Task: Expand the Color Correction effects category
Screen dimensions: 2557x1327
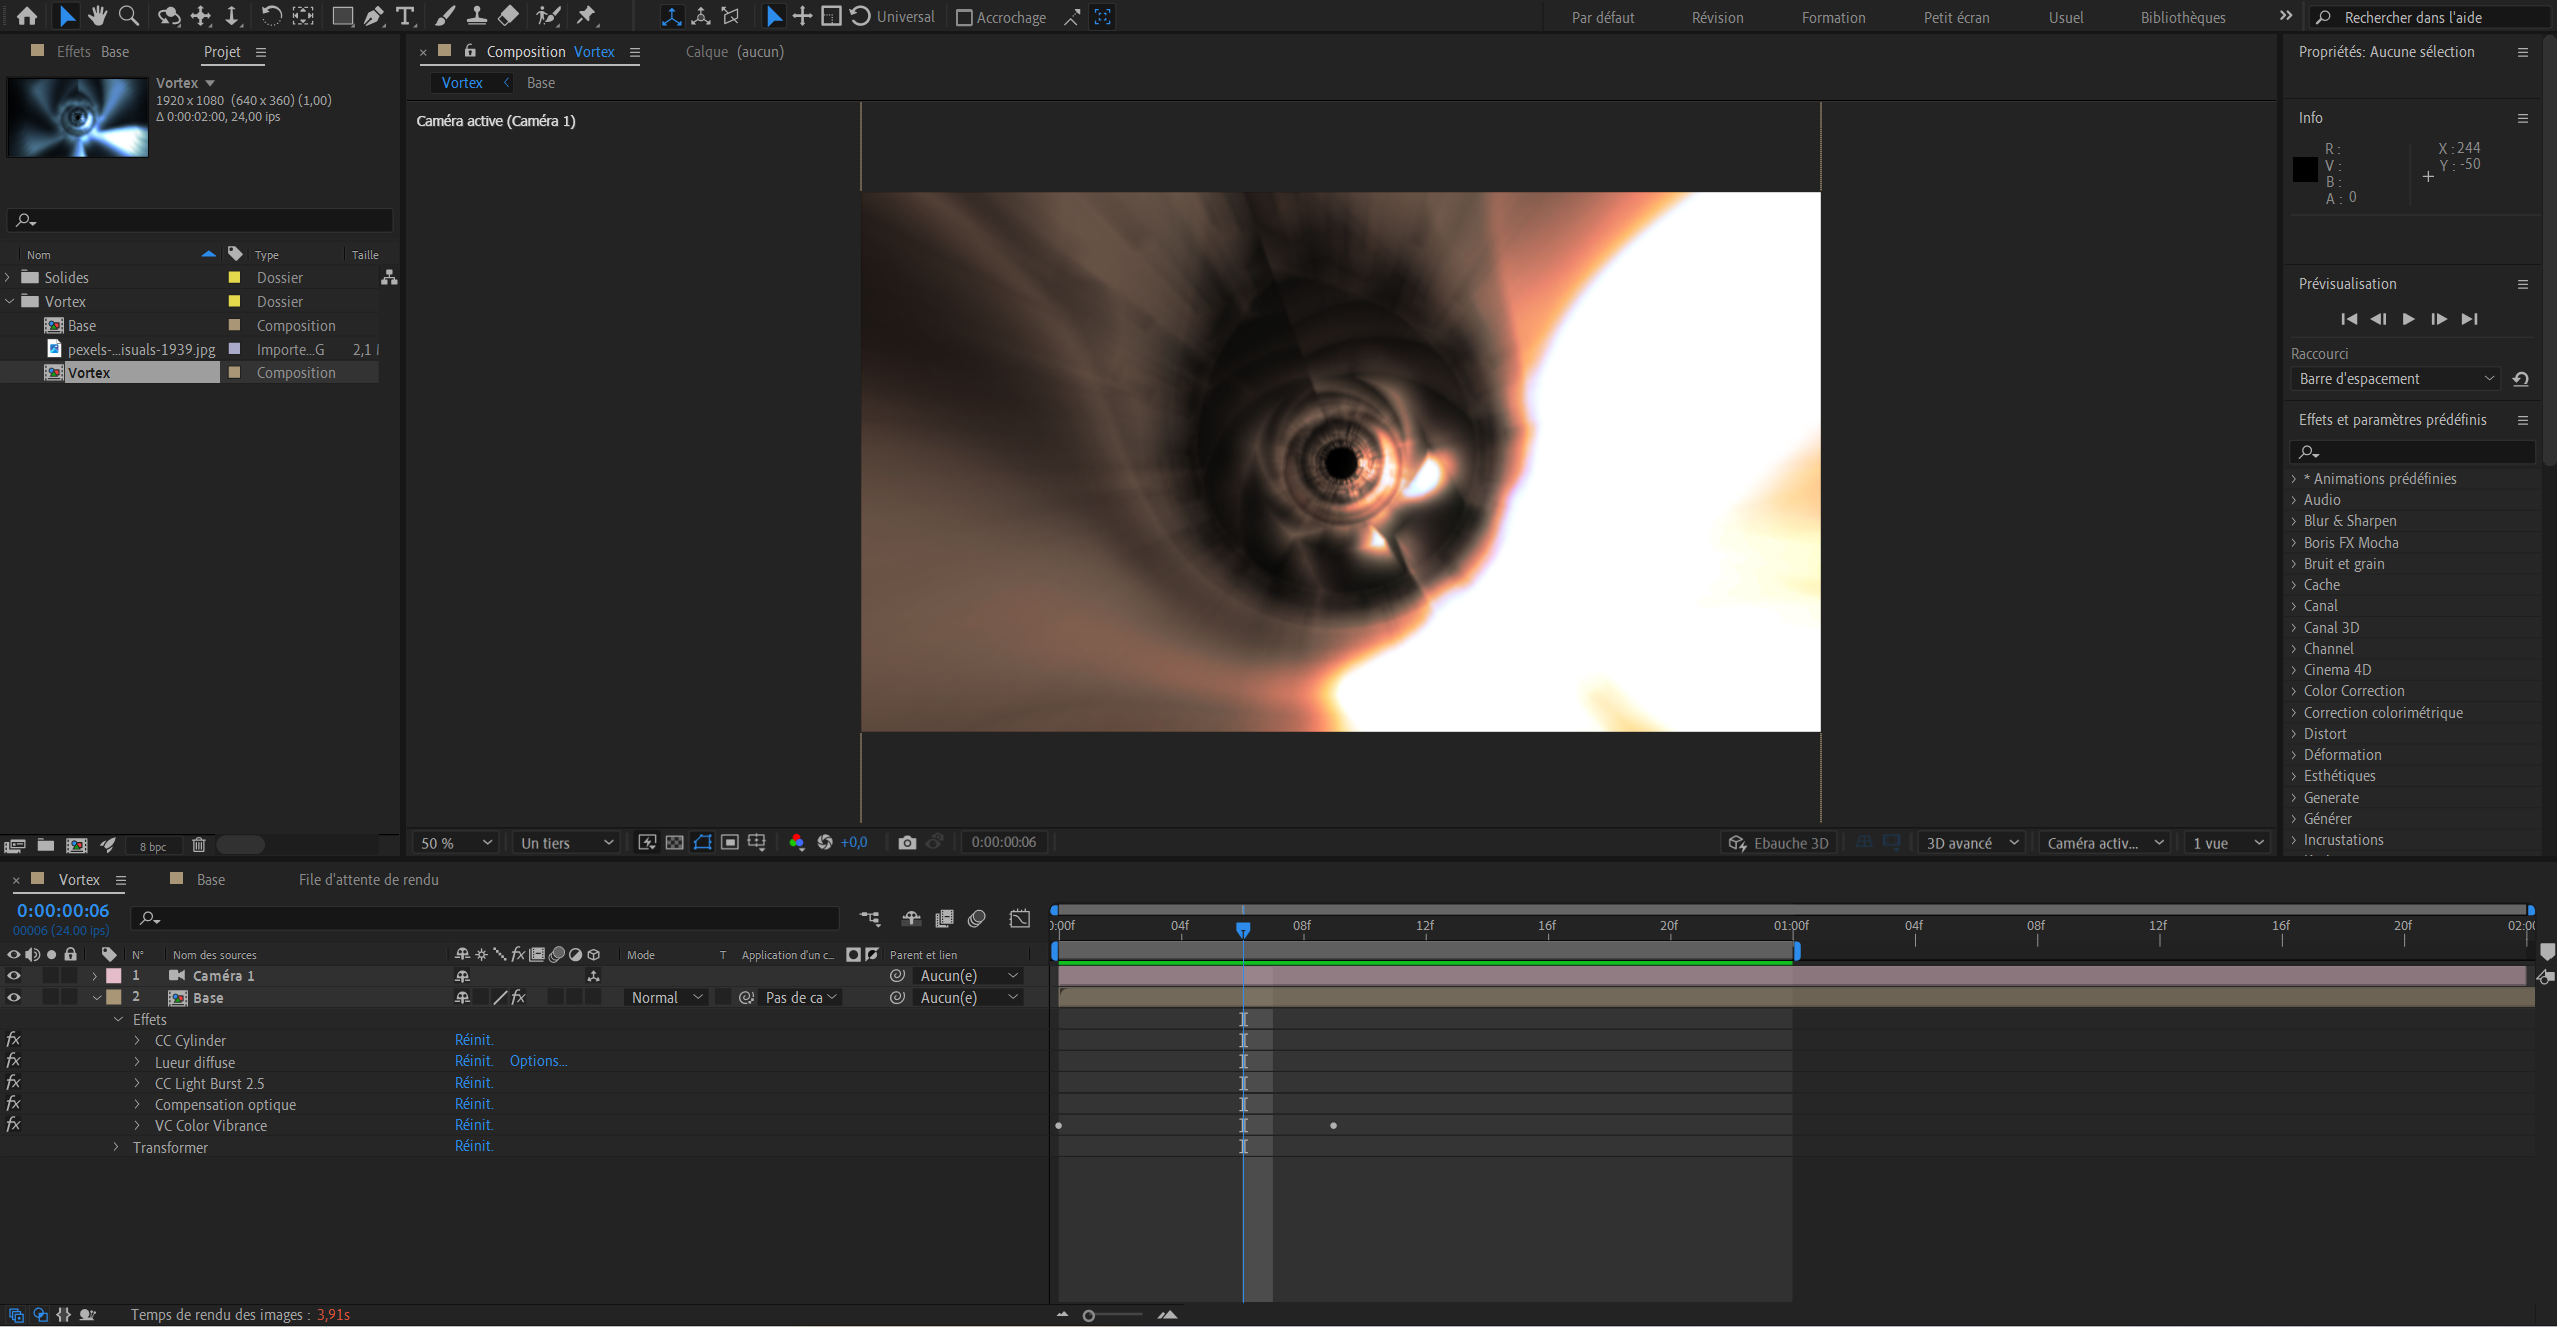Action: tap(2294, 691)
